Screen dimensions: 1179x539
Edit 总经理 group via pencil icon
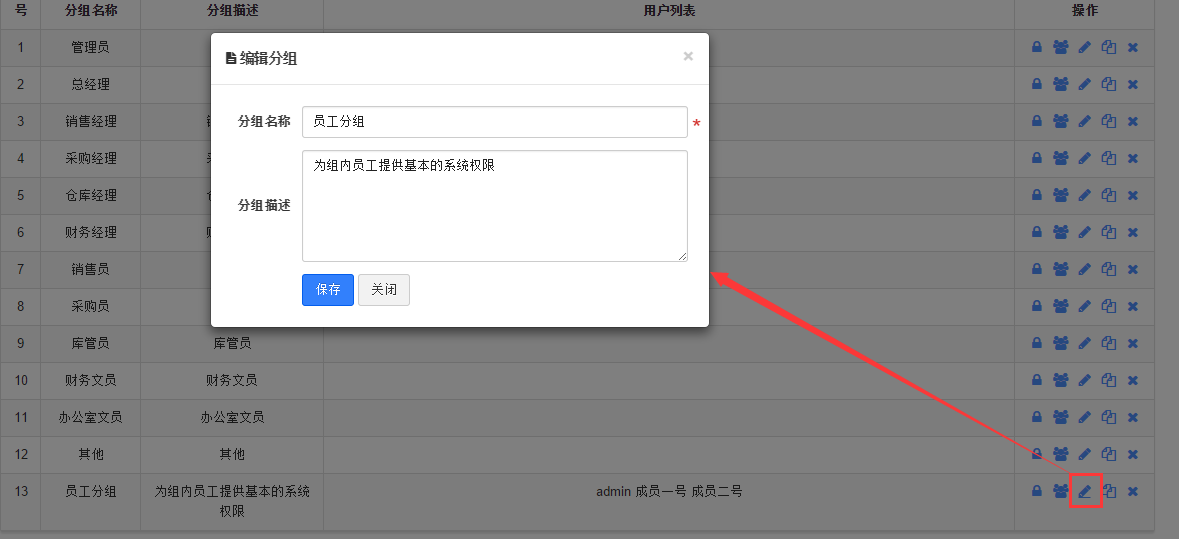[x=1084, y=84]
